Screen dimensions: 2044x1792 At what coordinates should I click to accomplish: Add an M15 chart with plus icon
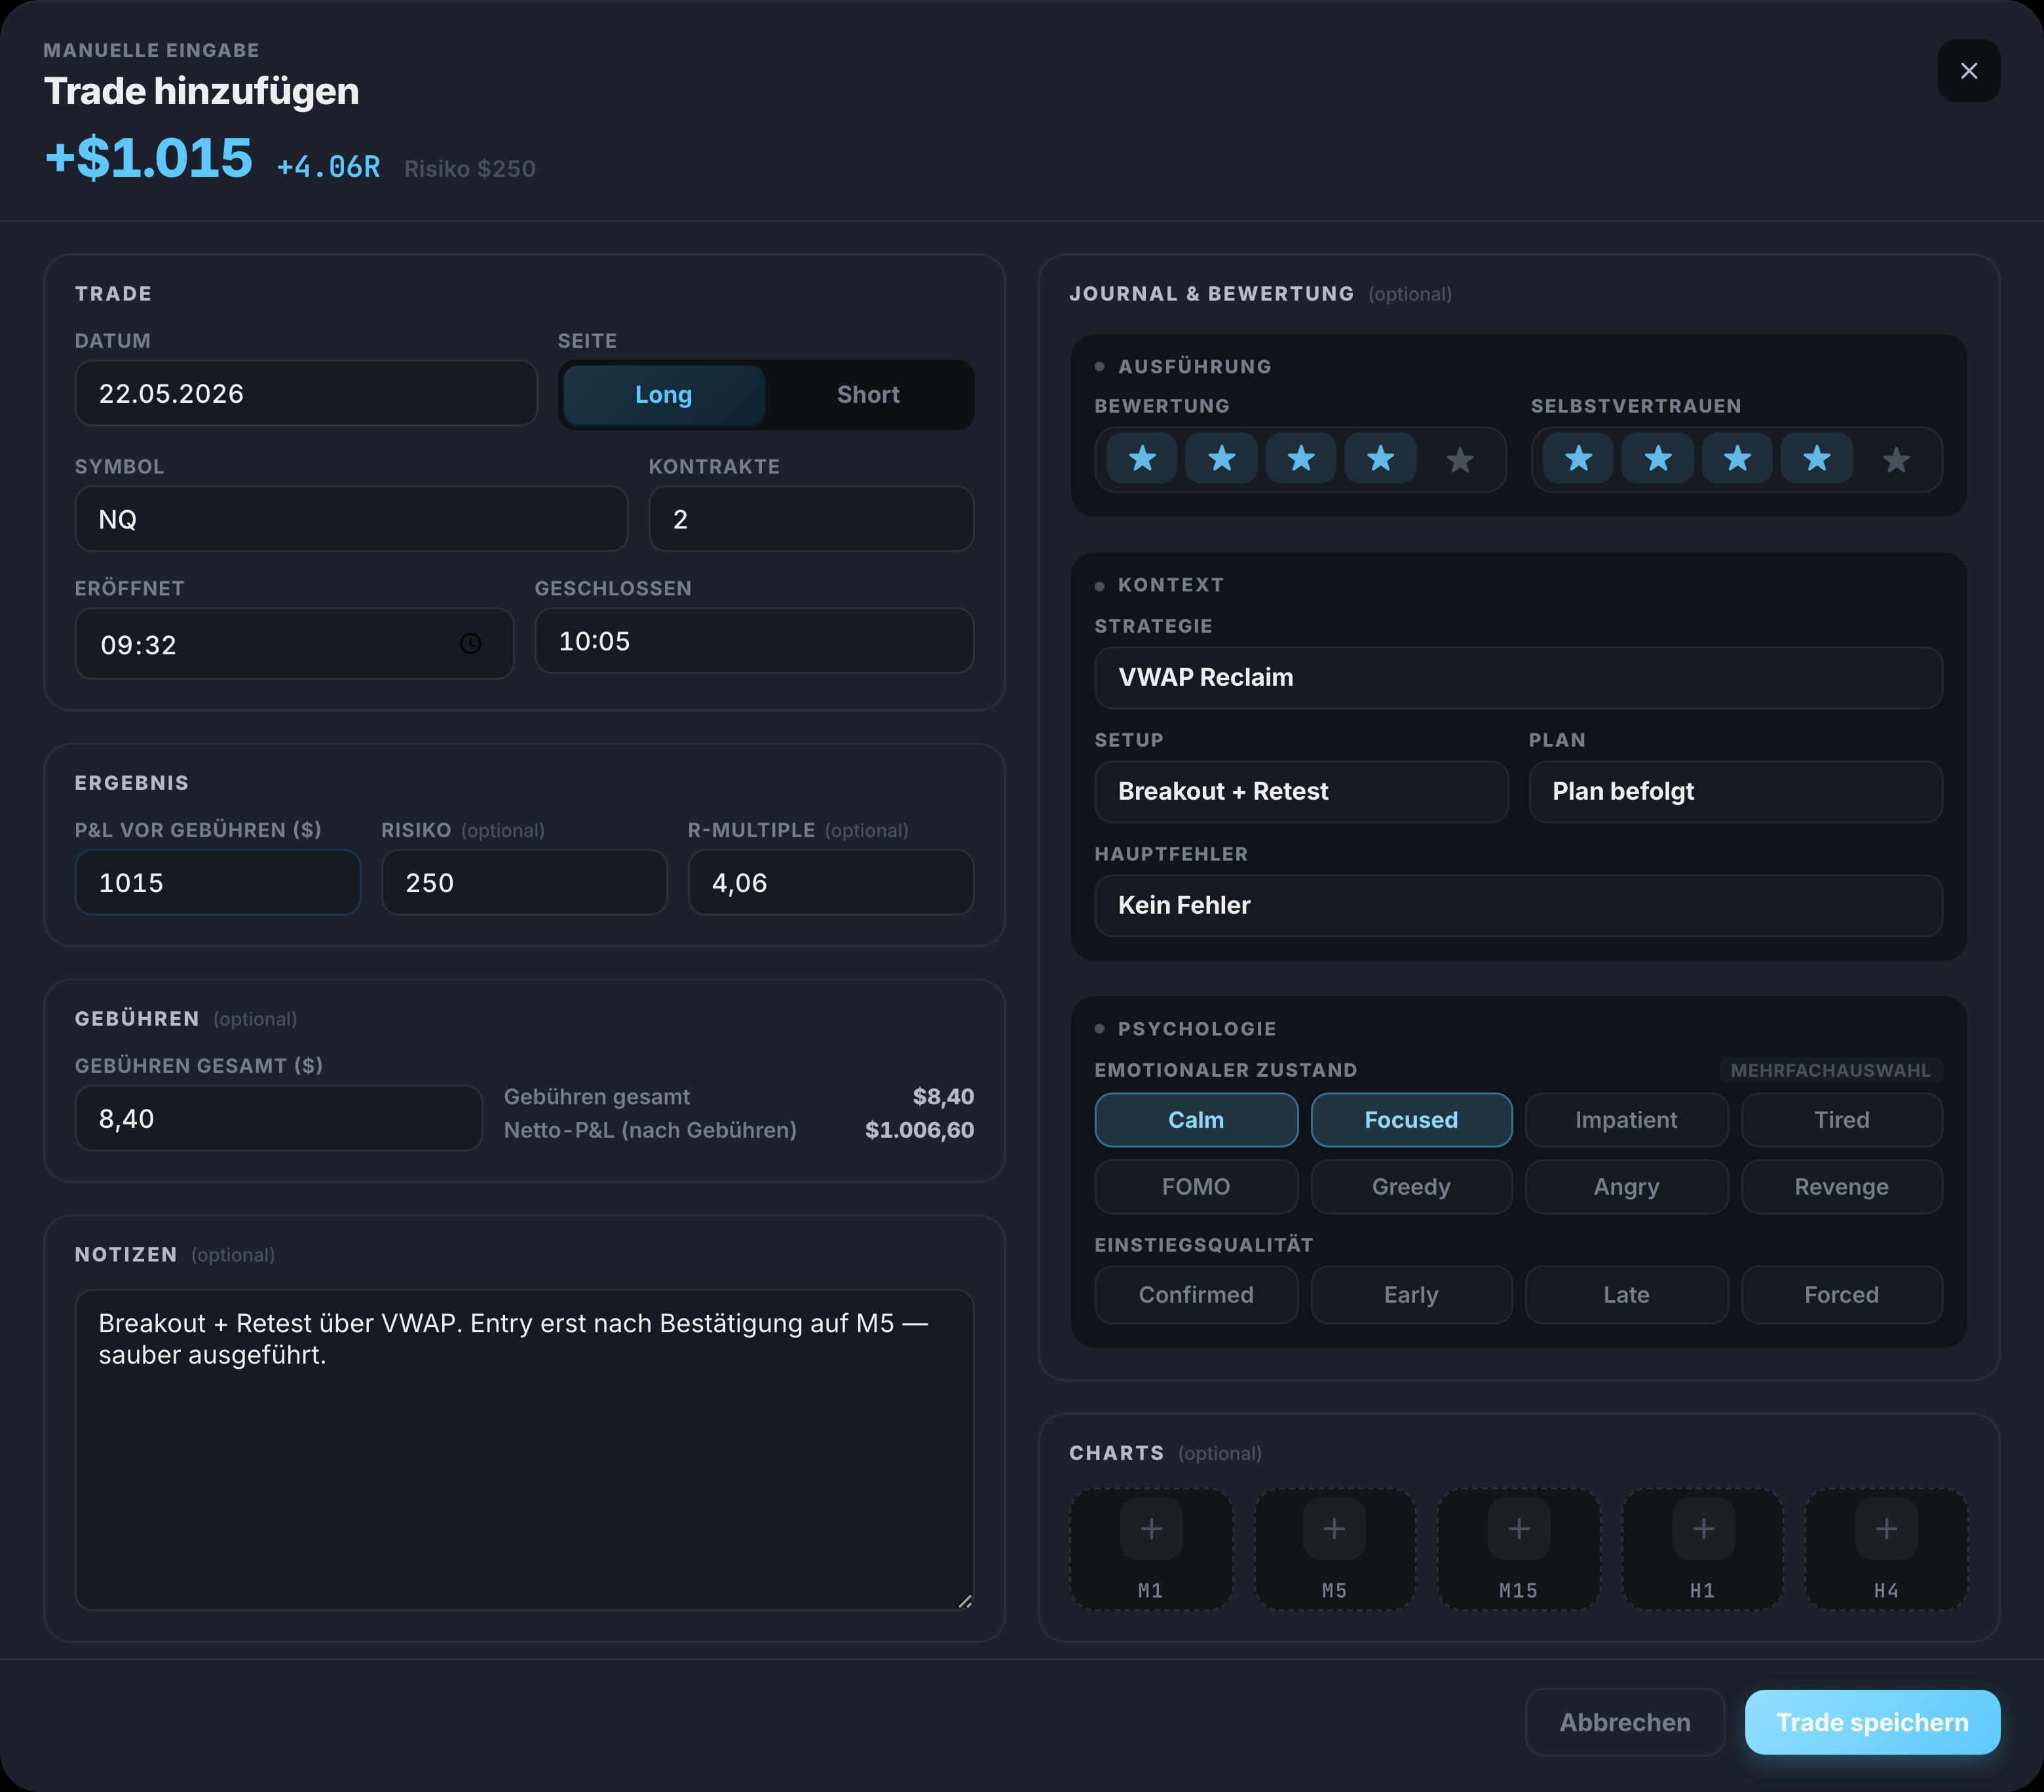pos(1518,1529)
